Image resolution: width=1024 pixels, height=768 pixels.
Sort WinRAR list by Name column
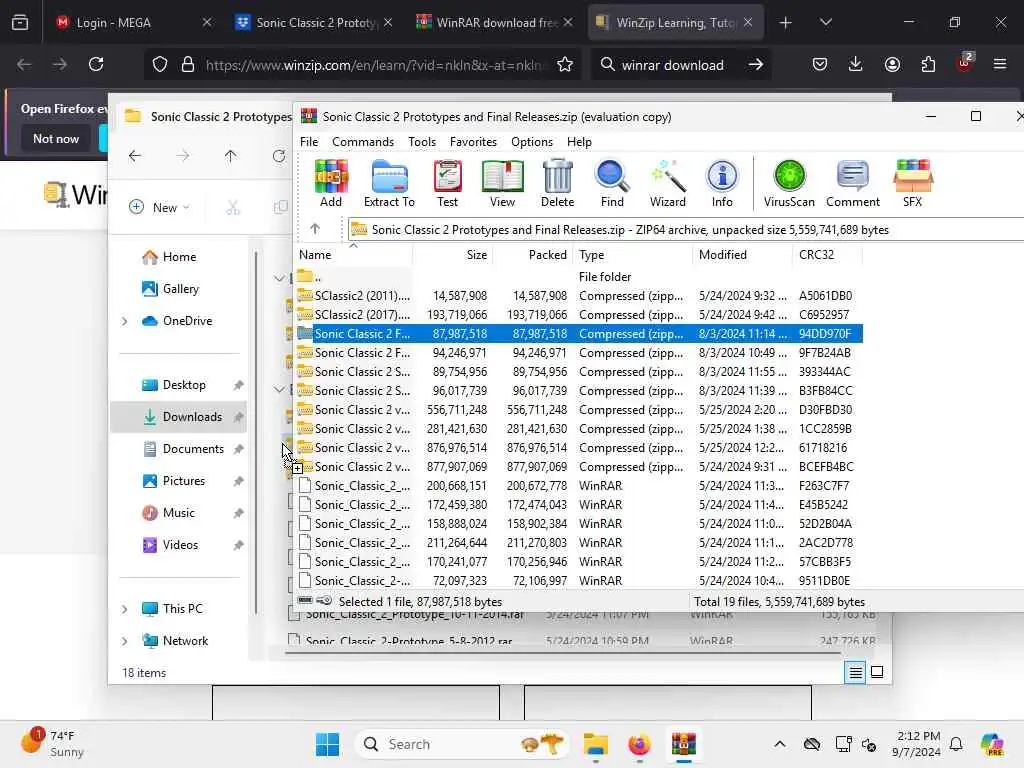pyautogui.click(x=353, y=255)
